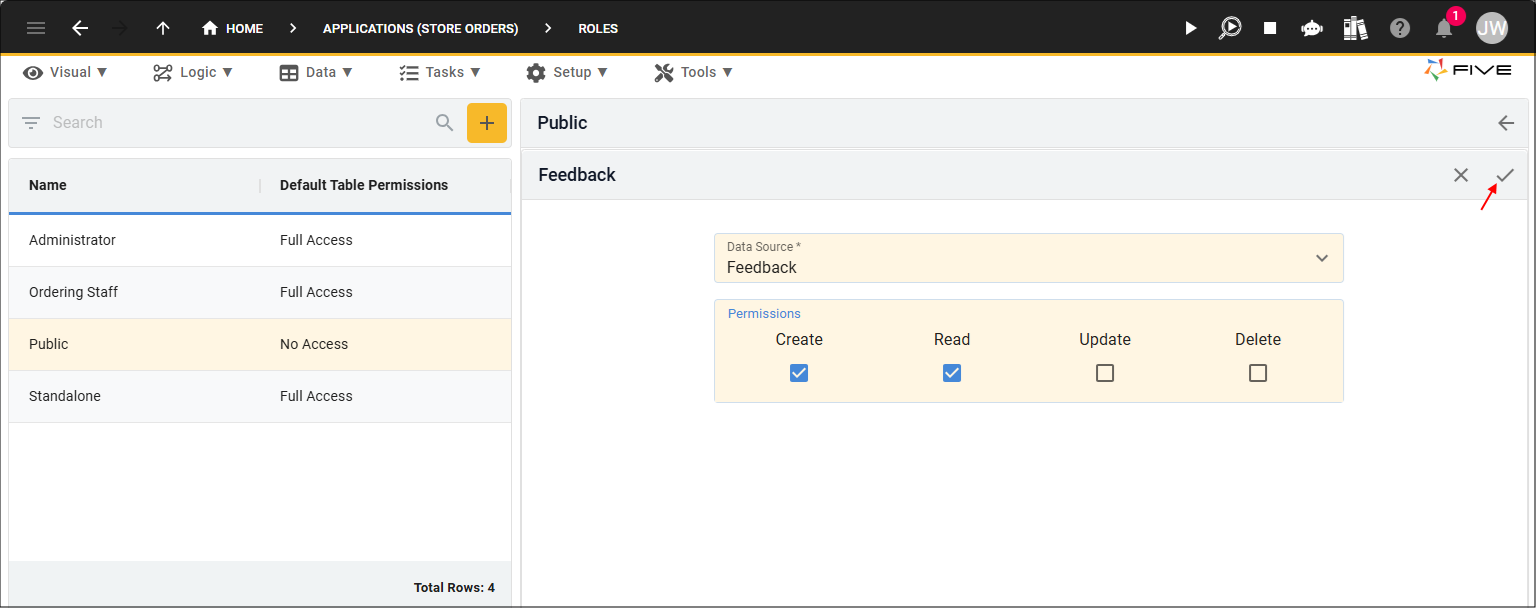The width and height of the screenshot is (1536, 608).
Task: Open the notifications bell
Action: (1444, 28)
